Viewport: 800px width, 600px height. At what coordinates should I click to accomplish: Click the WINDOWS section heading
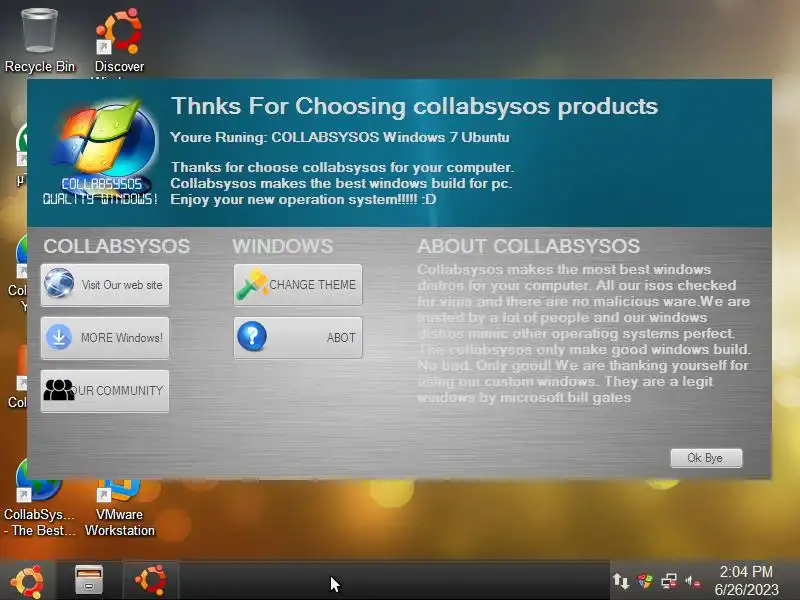coord(283,246)
